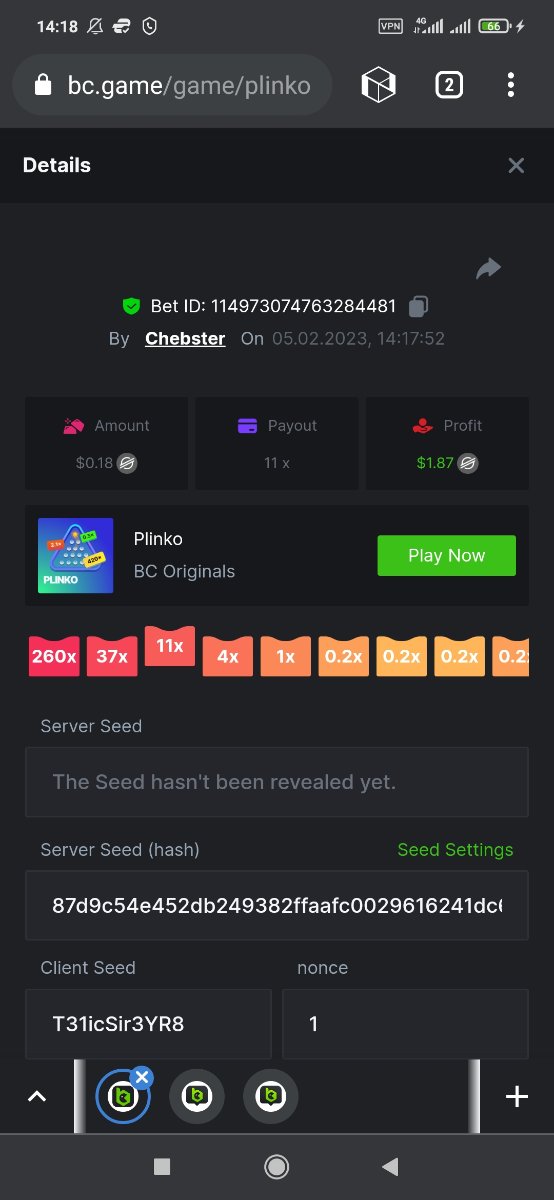Tap the Plinko game thumbnail
554x1200 pixels.
tap(76, 556)
